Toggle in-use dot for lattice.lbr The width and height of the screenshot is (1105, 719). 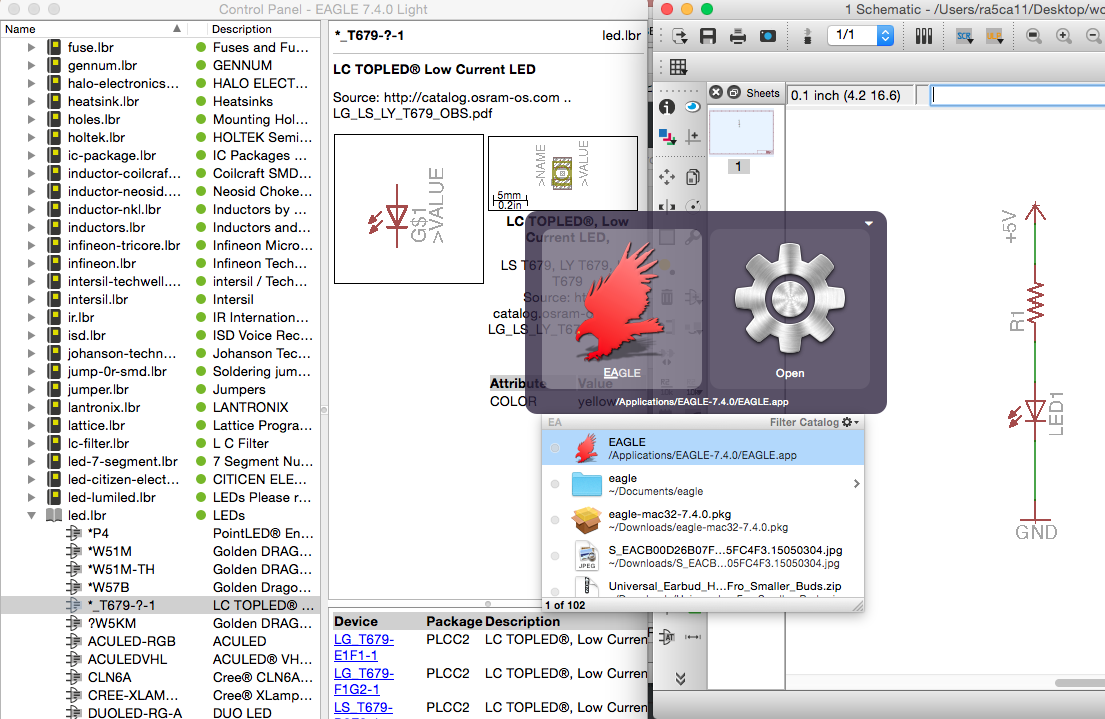(x=201, y=425)
